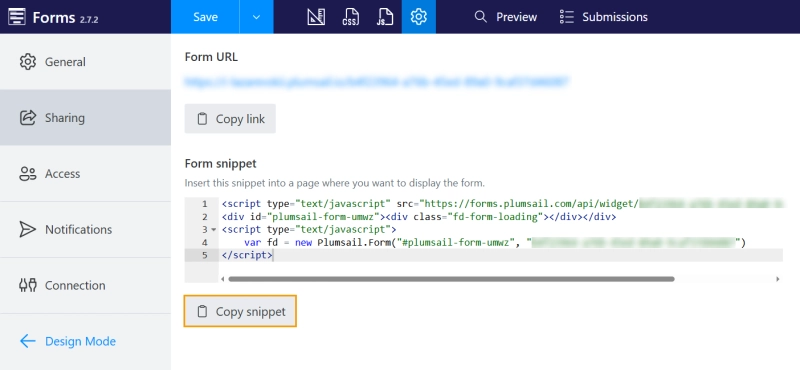Screen dimensions: 800x370
Task: Open the JavaScript editor icon
Action: pyautogui.click(x=384, y=17)
